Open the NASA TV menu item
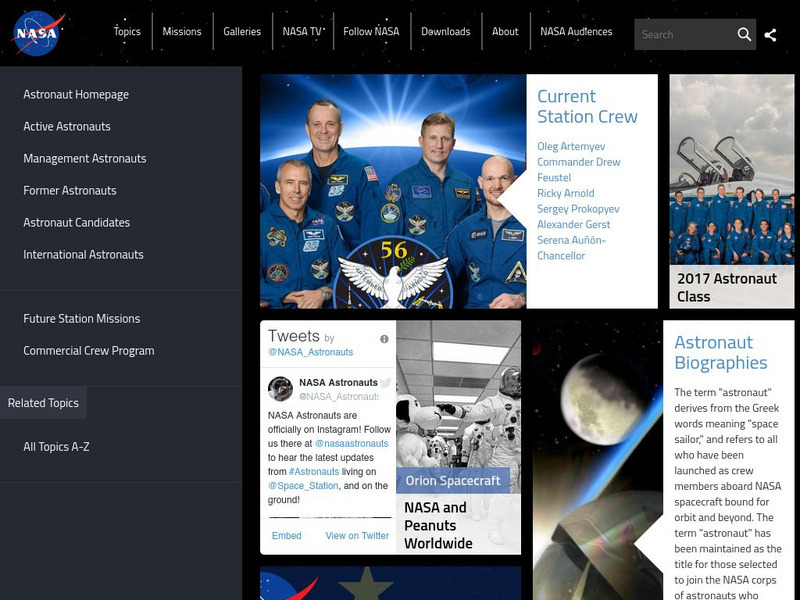The height and width of the screenshot is (600, 800). click(x=300, y=31)
